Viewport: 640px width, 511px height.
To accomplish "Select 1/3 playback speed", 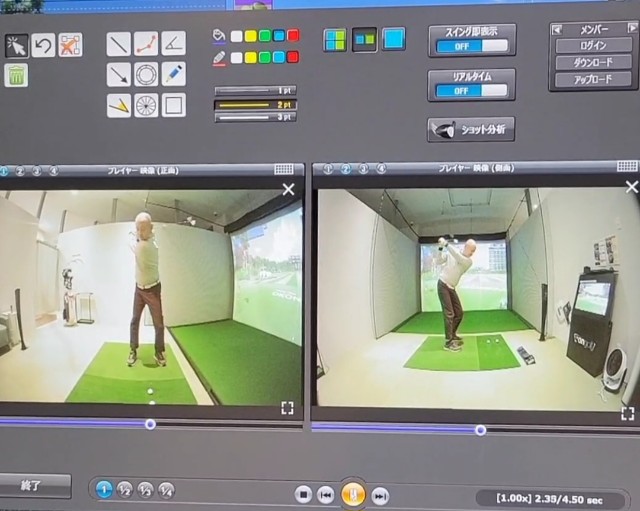I will [145, 490].
